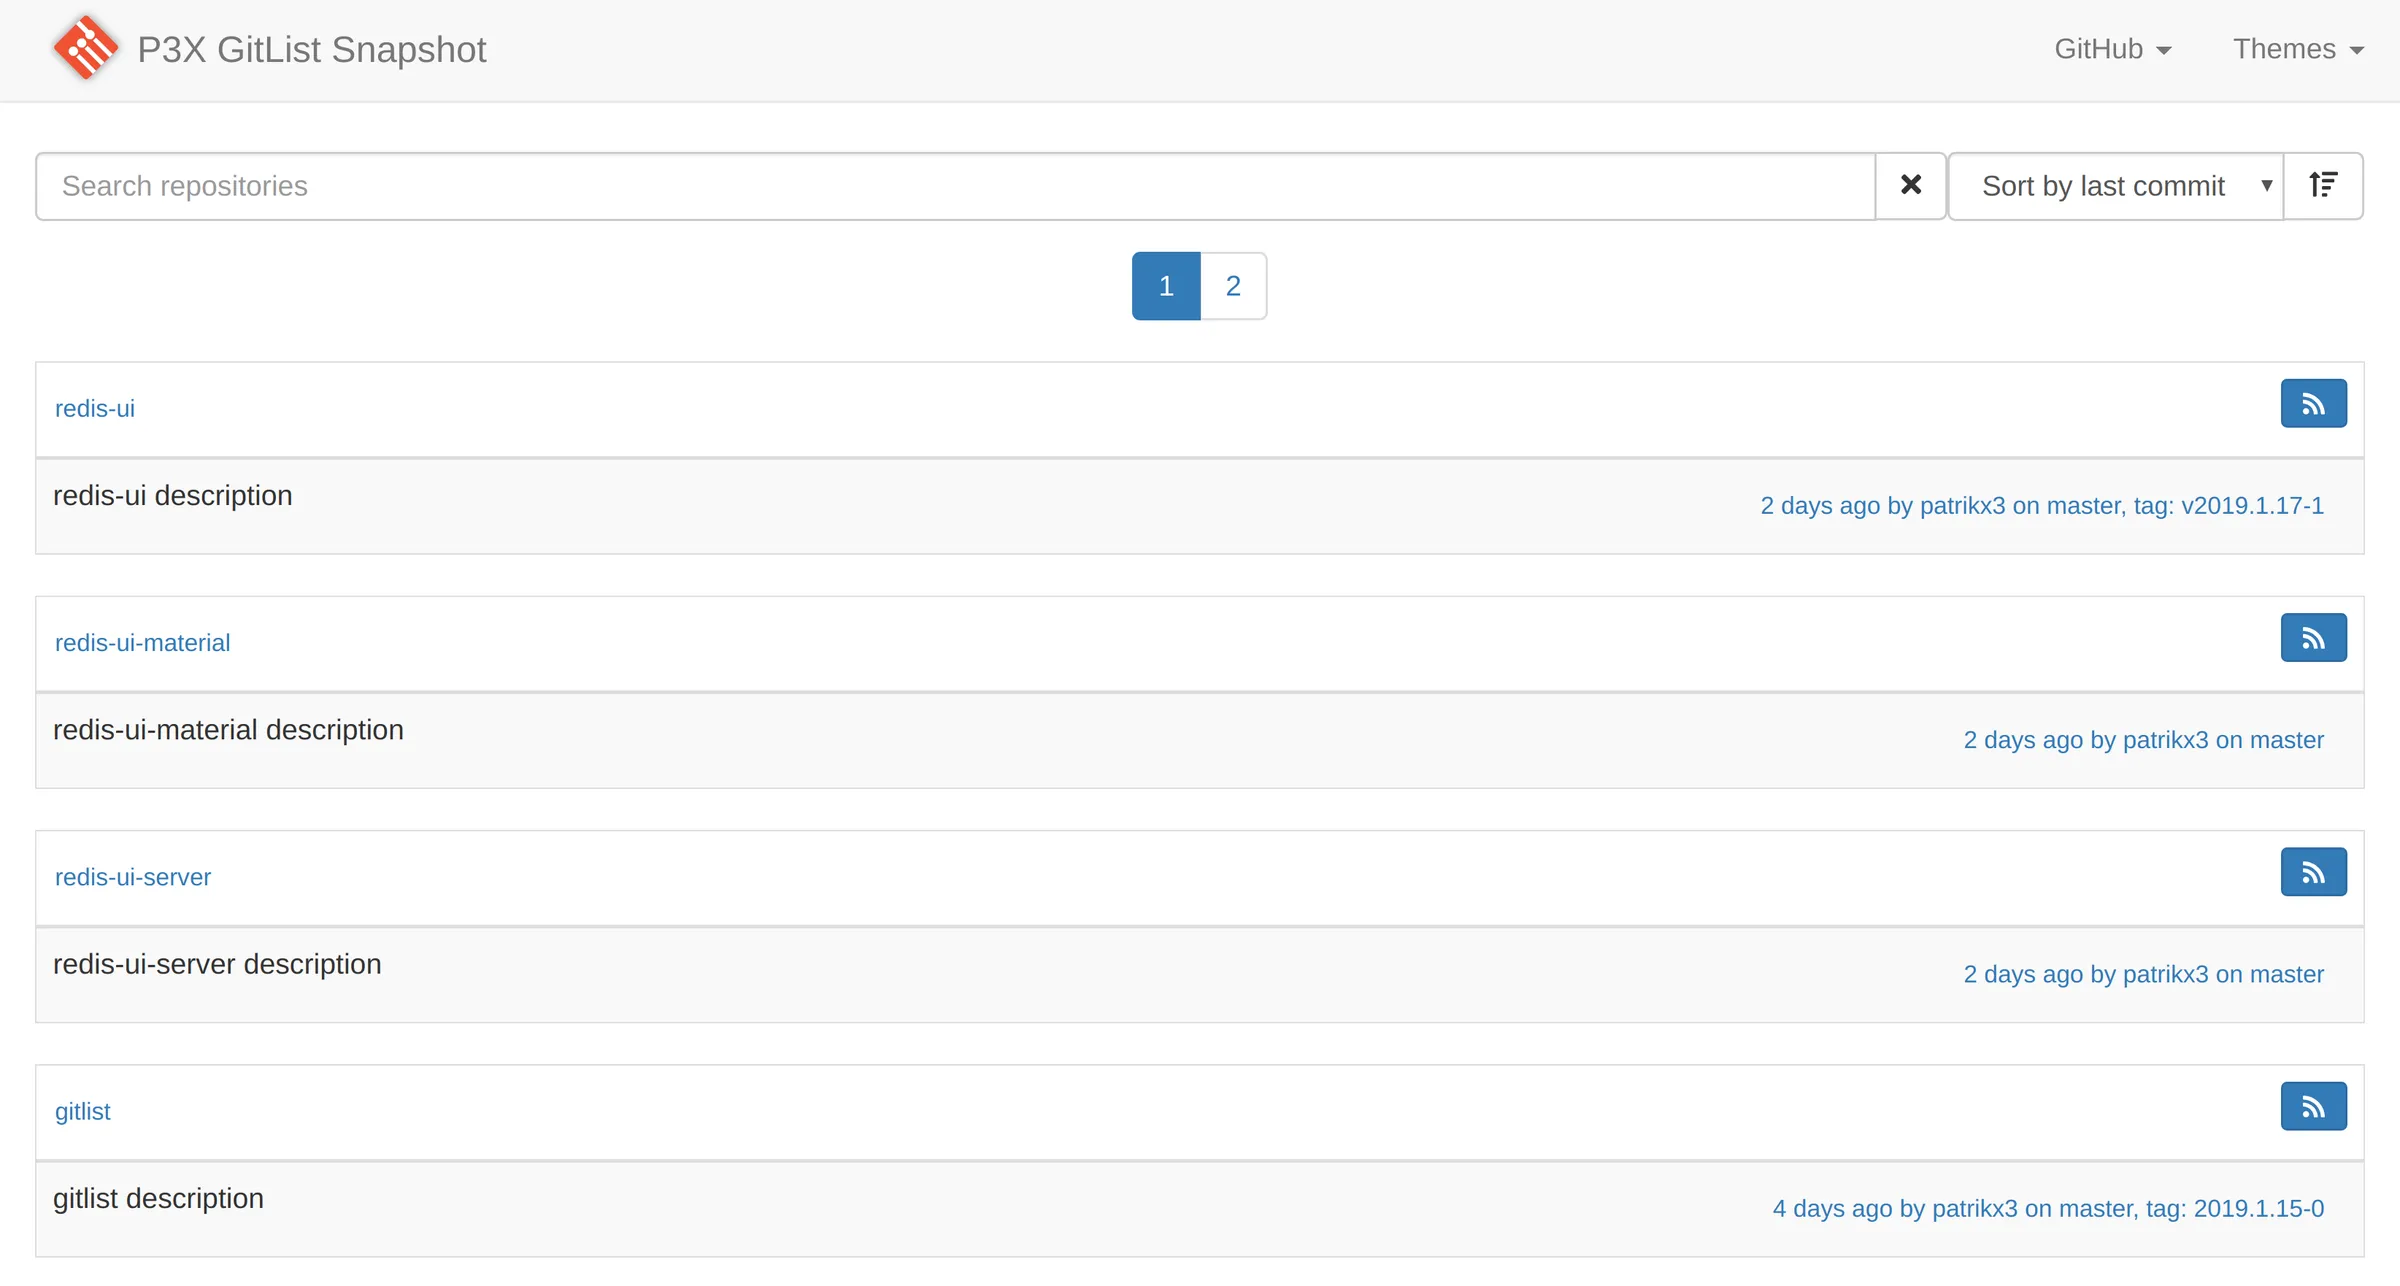Open the RSS feed for gitlist
This screenshot has height=1286, width=2400.
point(2314,1105)
